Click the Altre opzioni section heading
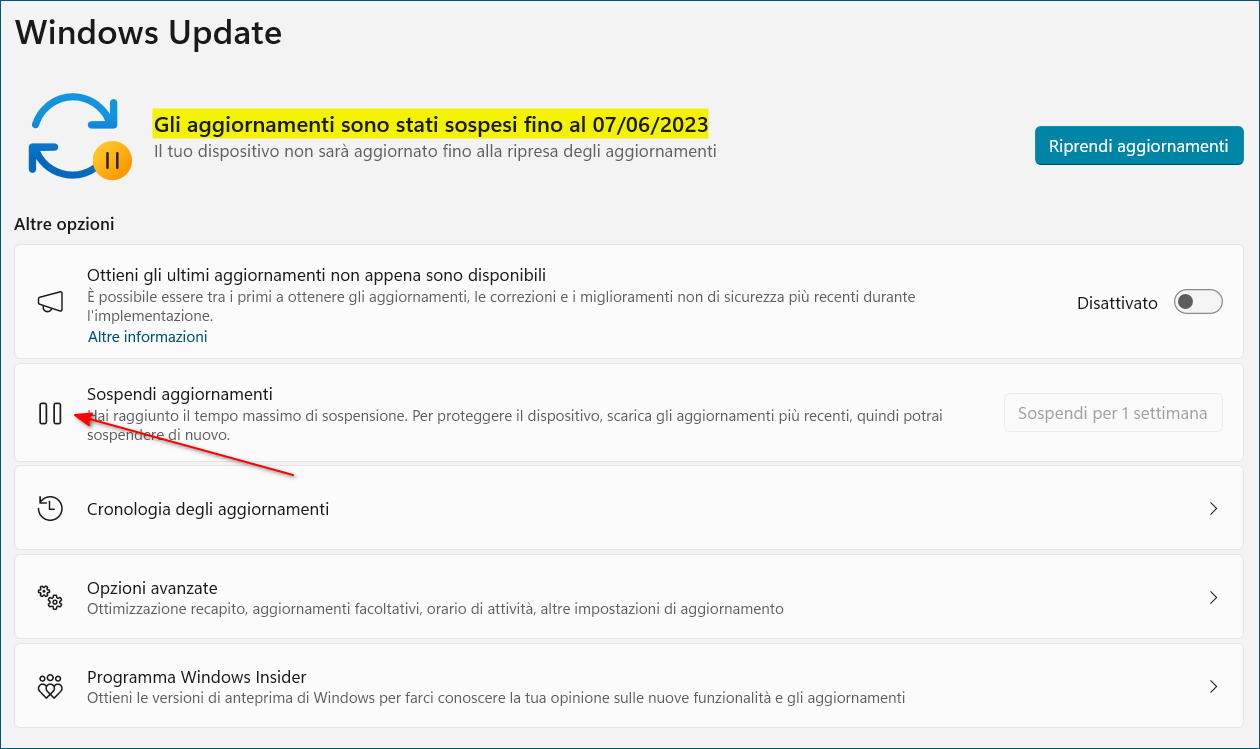The width and height of the screenshot is (1260, 749). pyautogui.click(x=64, y=224)
